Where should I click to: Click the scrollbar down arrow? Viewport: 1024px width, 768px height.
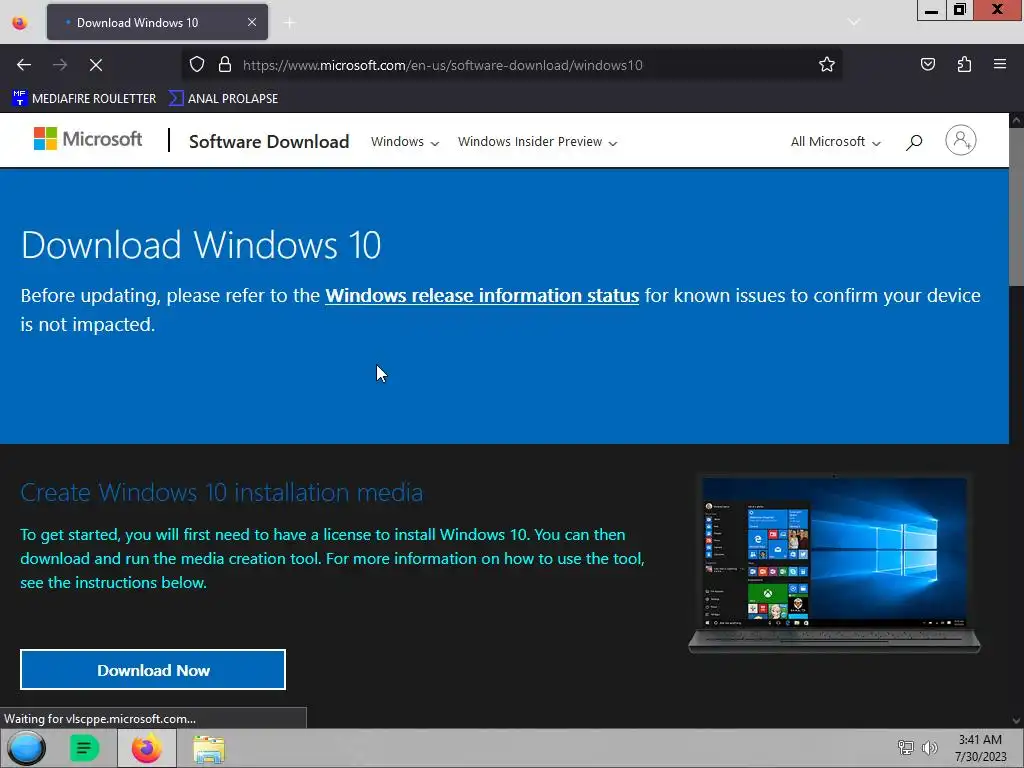coord(1016,720)
